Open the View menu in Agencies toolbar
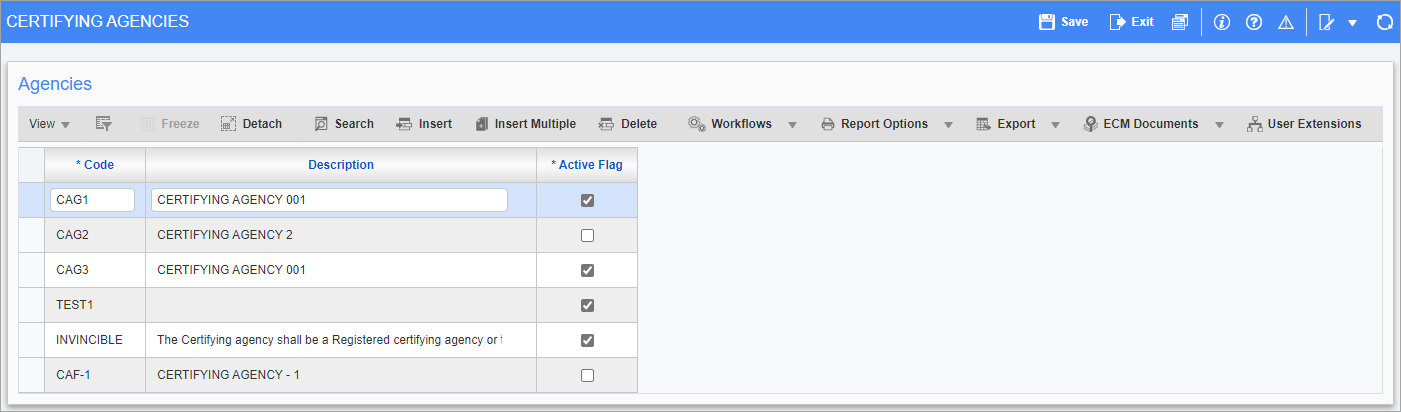 pyautogui.click(x=49, y=124)
